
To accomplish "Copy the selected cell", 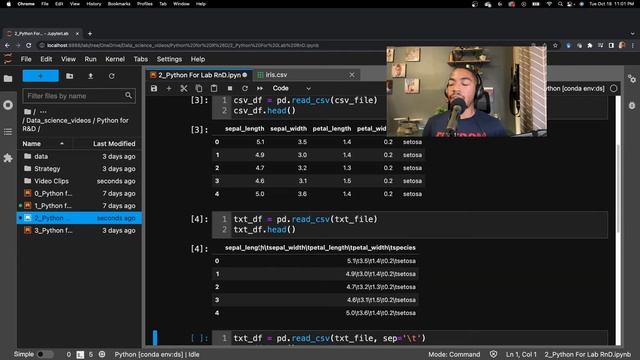I will point(199,88).
